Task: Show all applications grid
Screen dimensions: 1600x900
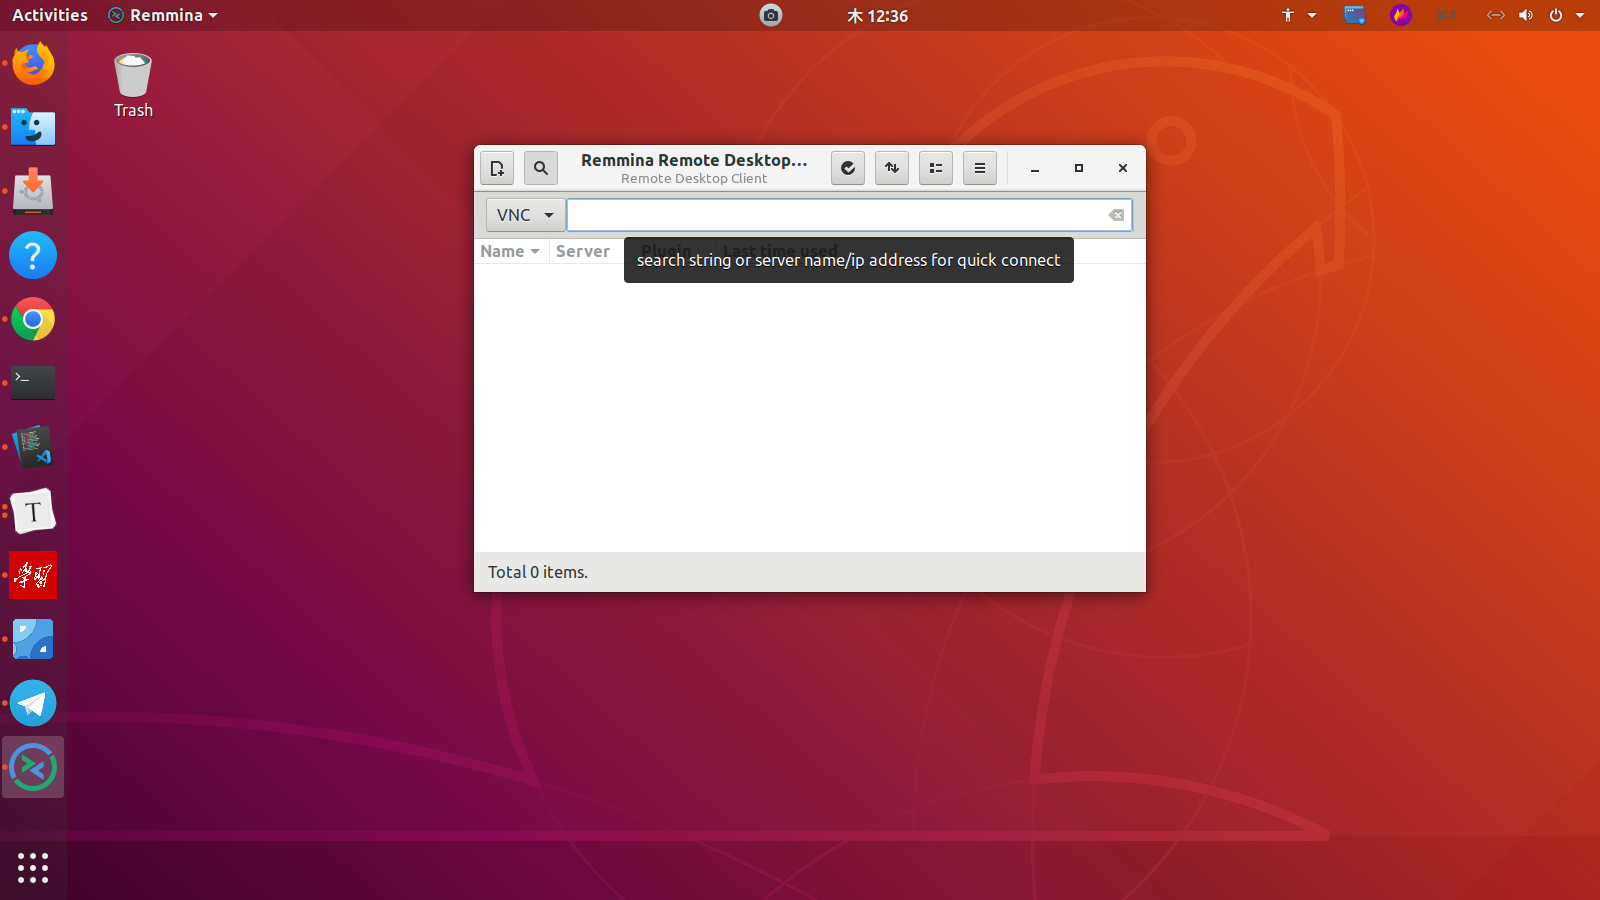Action: tap(33, 867)
